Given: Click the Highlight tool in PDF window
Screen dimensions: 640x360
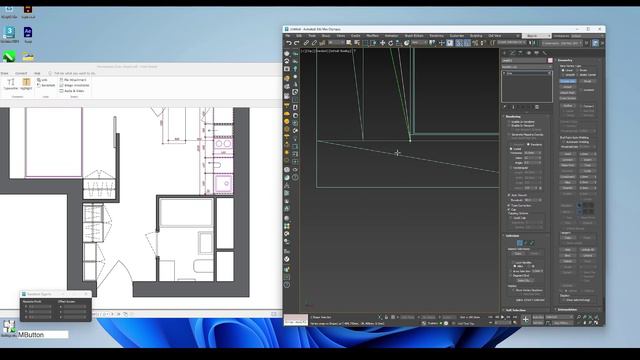Looking at the screenshot, I should click(x=26, y=84).
